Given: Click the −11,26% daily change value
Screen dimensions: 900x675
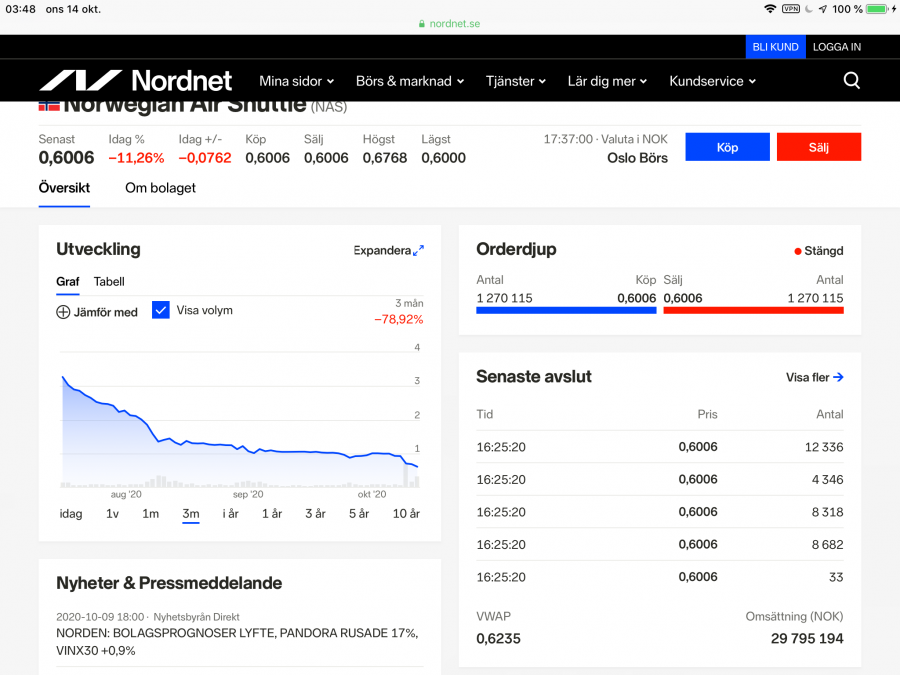Looking at the screenshot, I should [x=136, y=158].
